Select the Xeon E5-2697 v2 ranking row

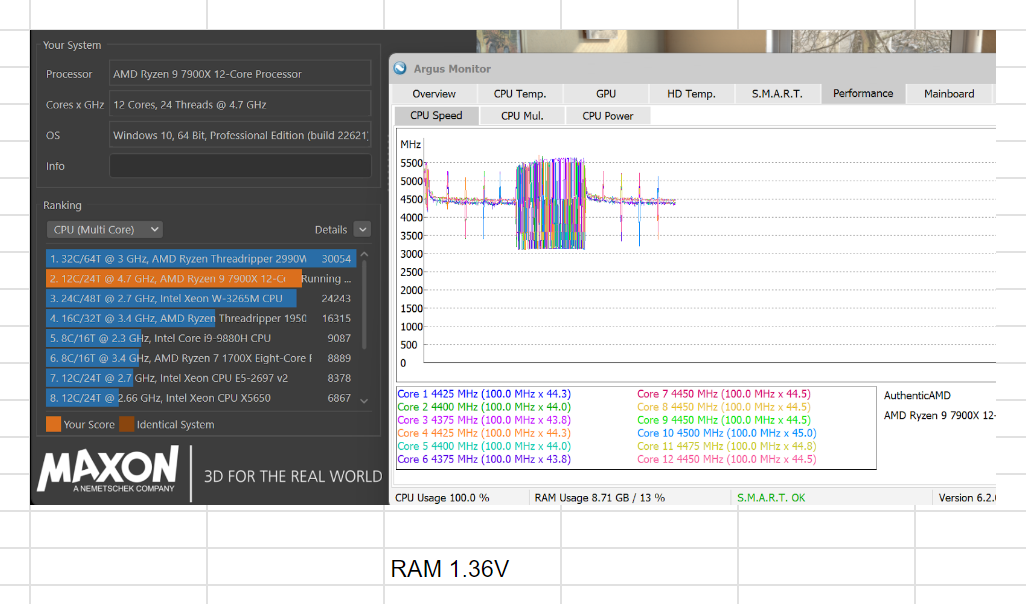coord(201,378)
